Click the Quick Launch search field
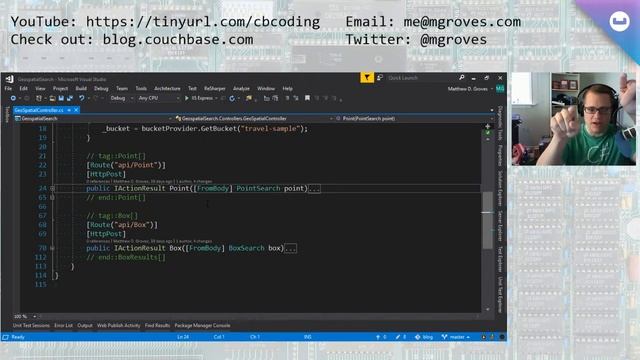The image size is (640, 360). (421, 78)
